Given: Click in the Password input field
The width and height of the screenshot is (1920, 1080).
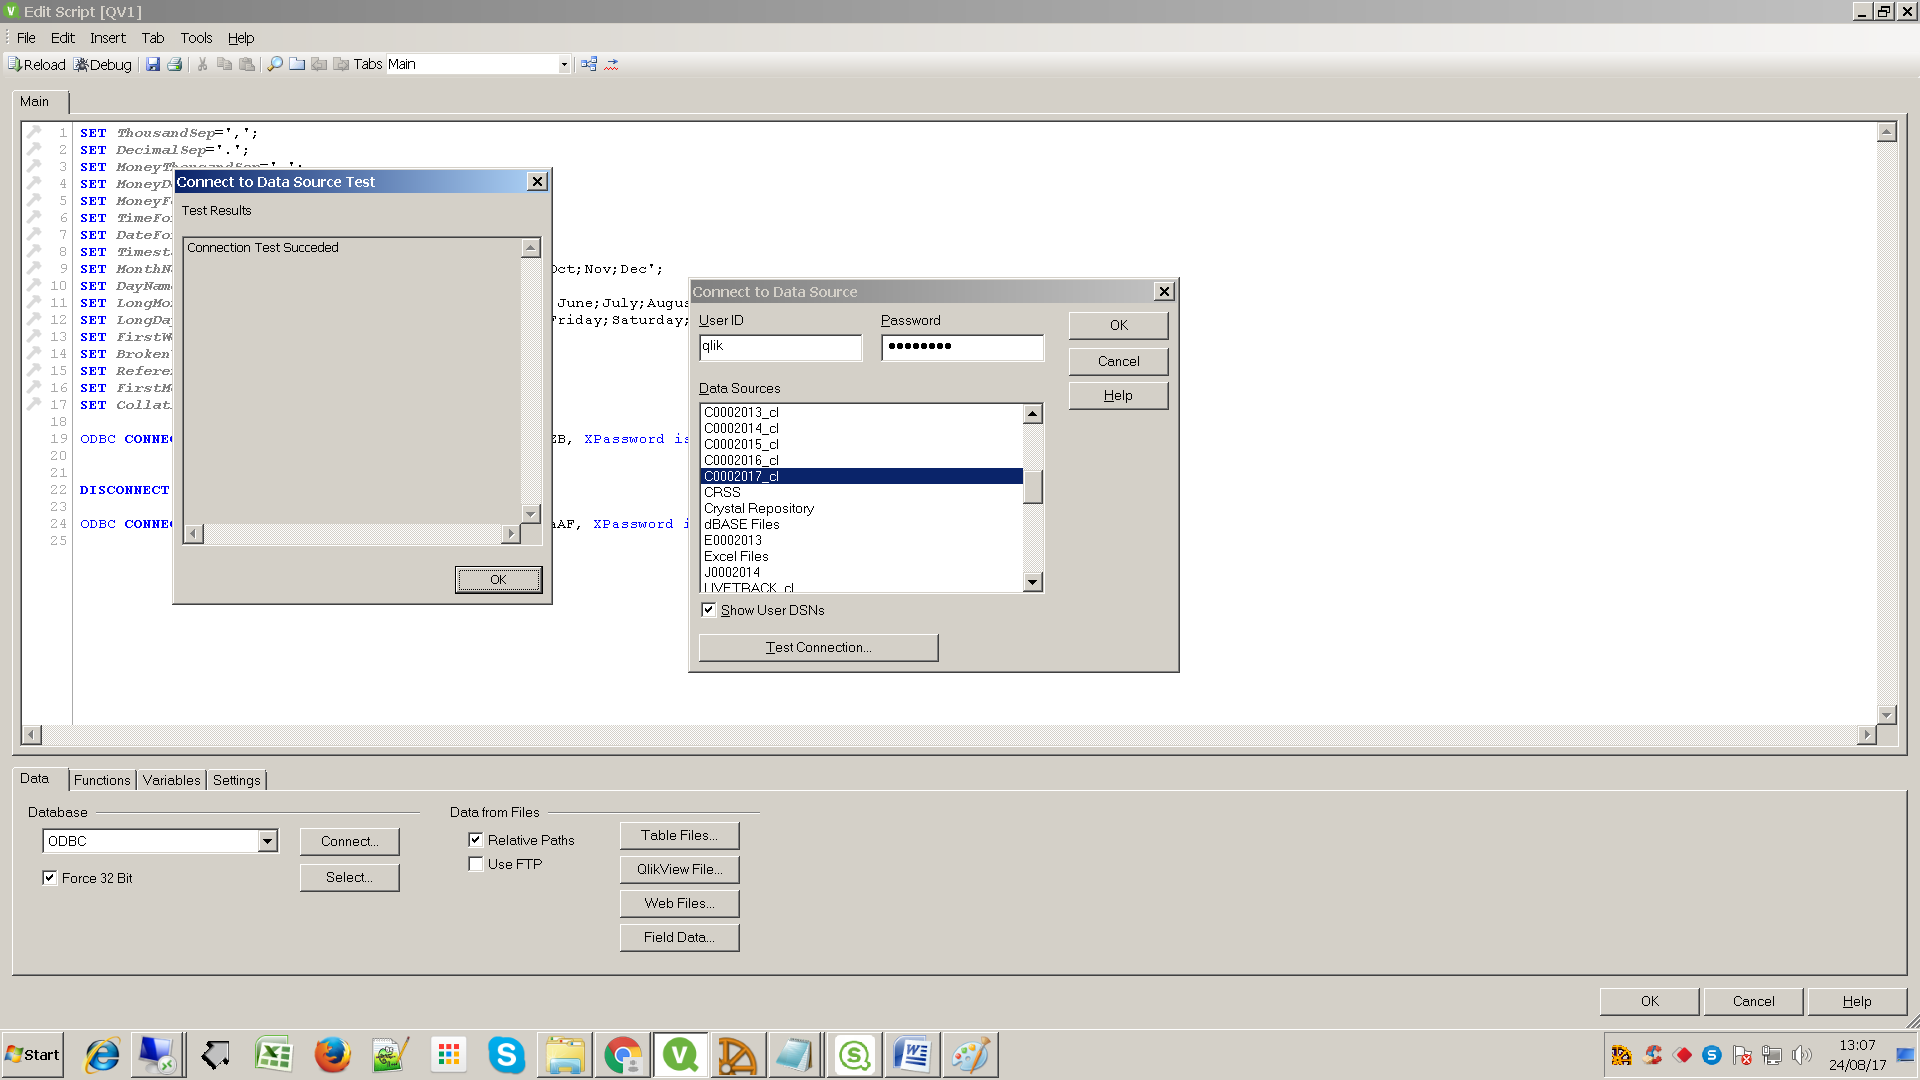Looking at the screenshot, I should tap(962, 347).
